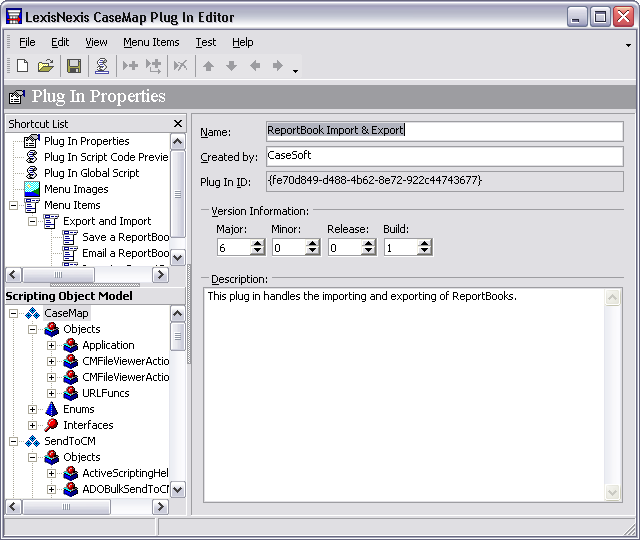Increase the Major version number
The width and height of the screenshot is (640, 540).
coord(256,242)
